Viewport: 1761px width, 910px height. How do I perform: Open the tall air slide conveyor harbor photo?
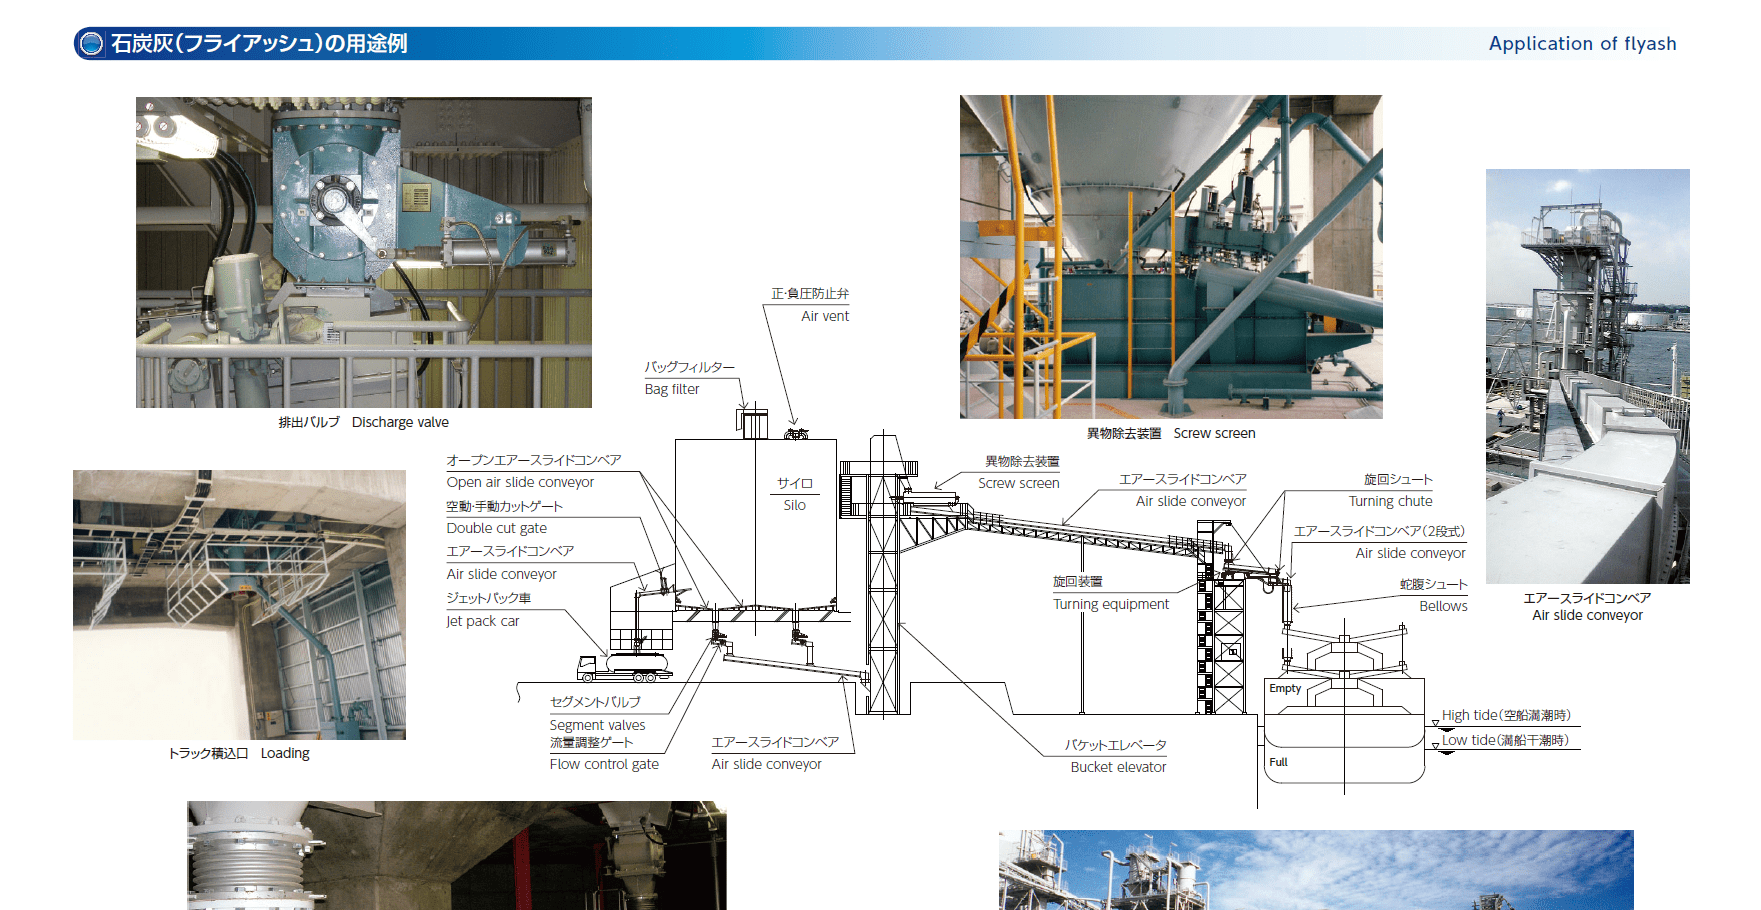click(1588, 376)
